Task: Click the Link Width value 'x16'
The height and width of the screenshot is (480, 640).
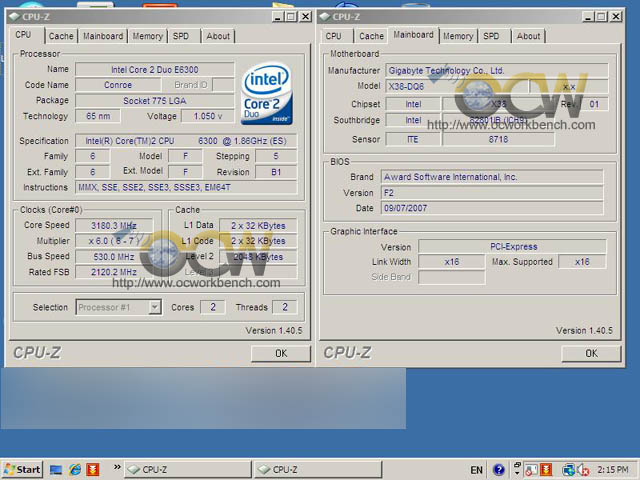Action: pyautogui.click(x=452, y=262)
